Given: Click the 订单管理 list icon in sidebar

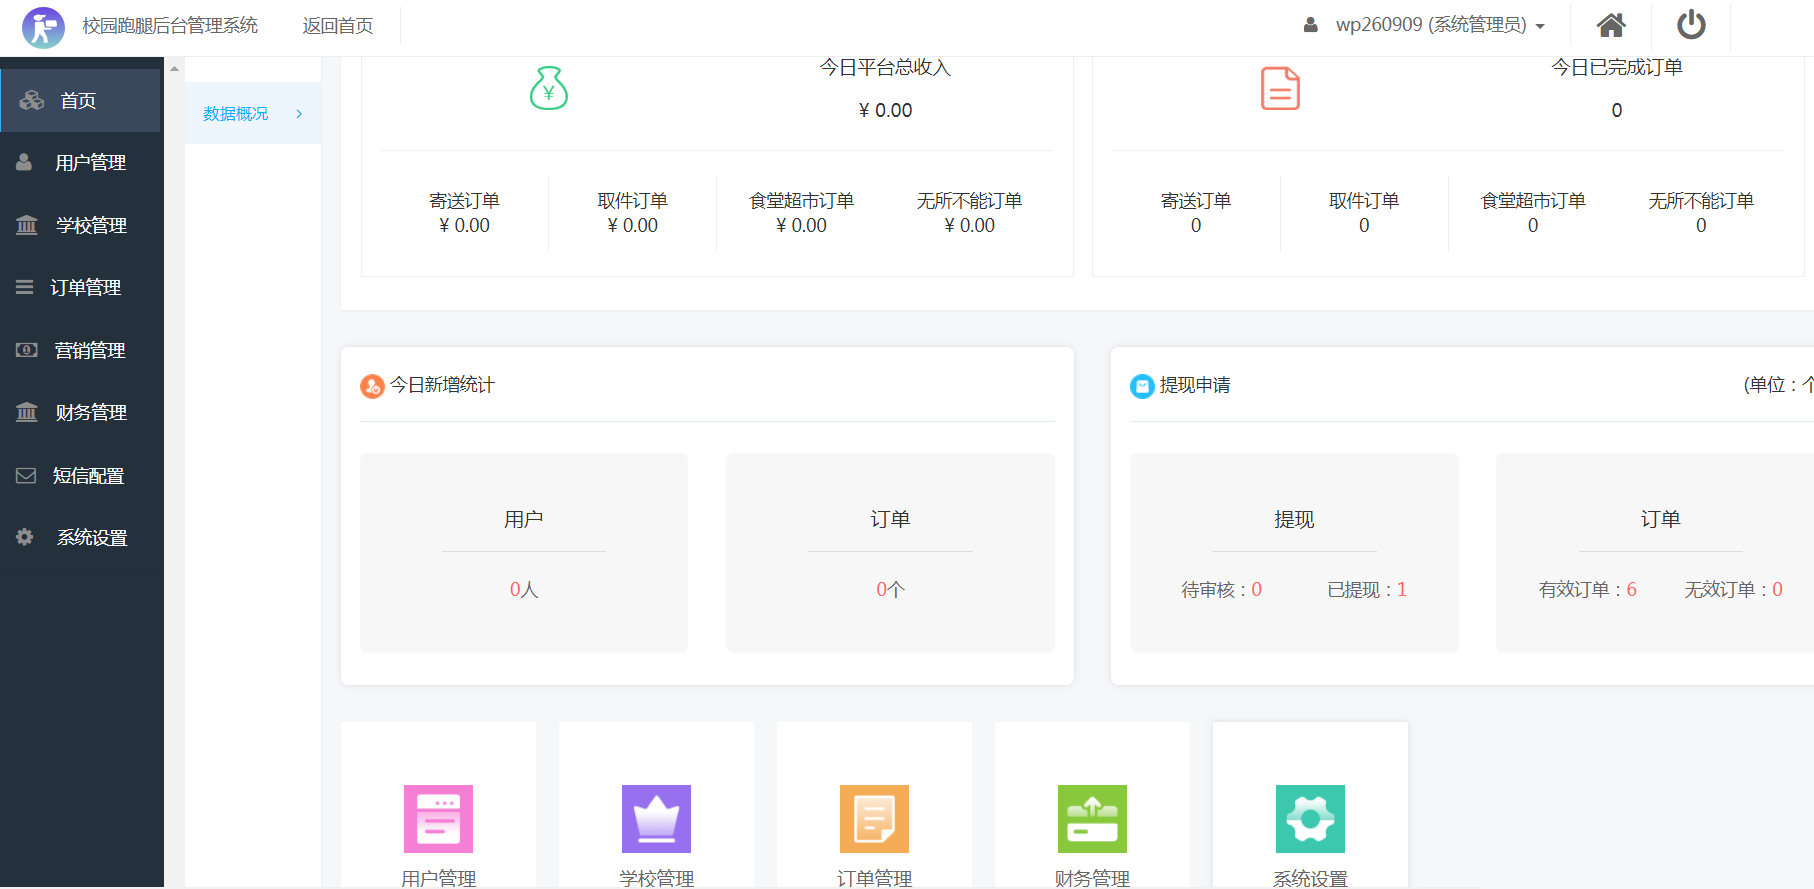Looking at the screenshot, I should [25, 287].
